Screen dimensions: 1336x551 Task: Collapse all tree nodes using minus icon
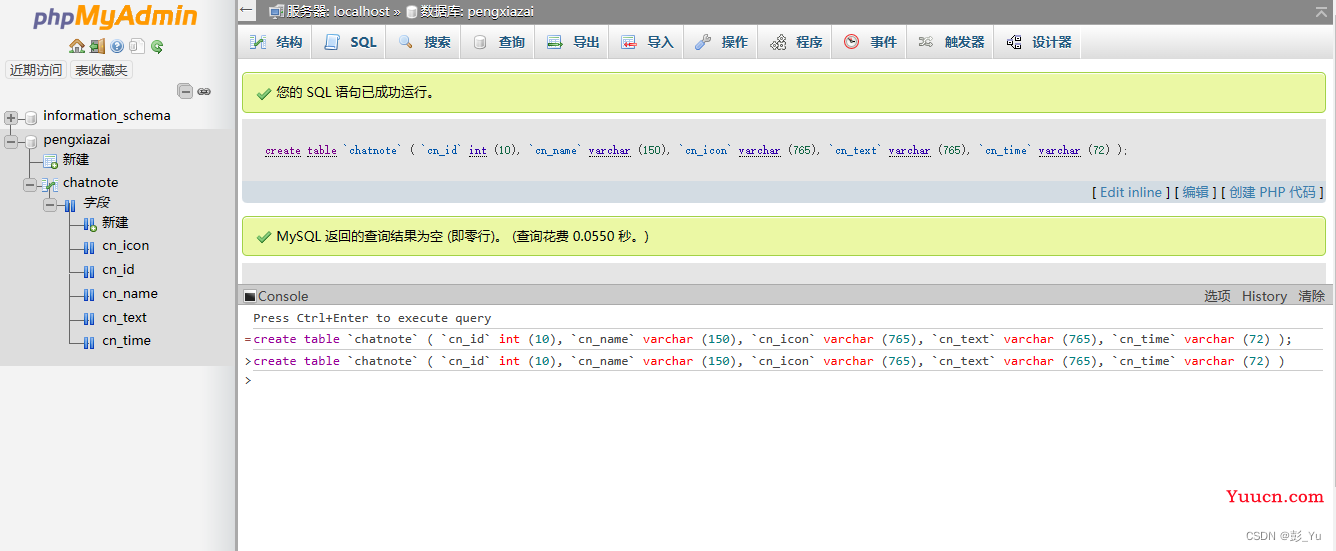(x=185, y=91)
